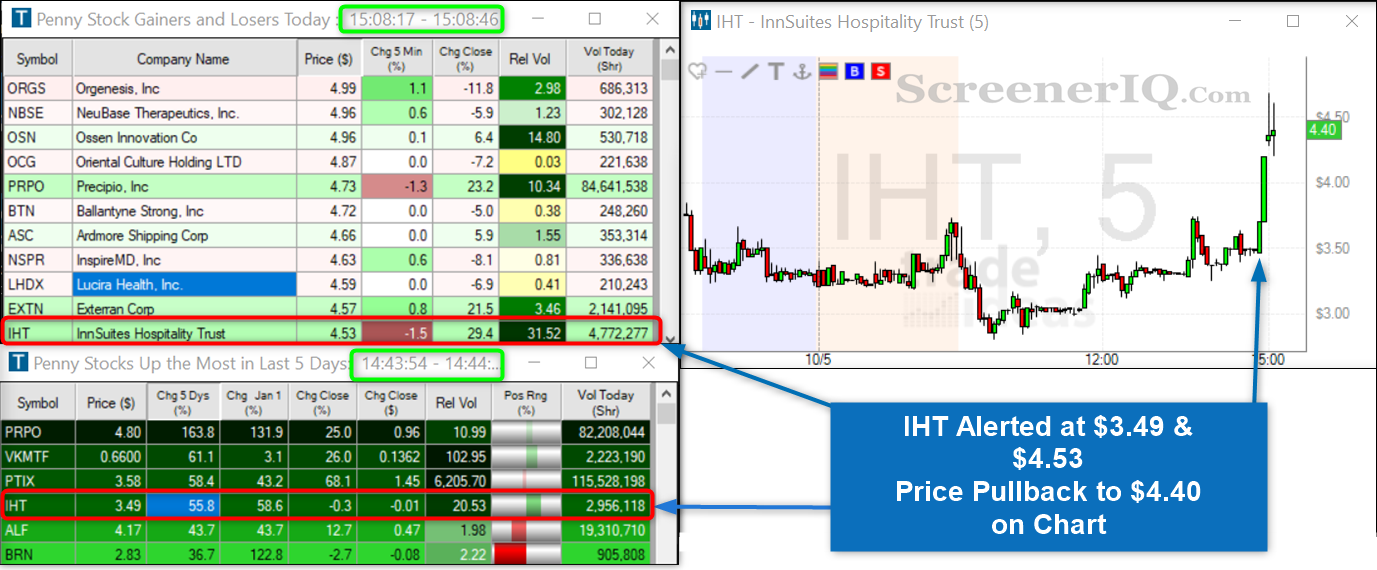
Task: Click PRPO 163.8 five-day change cell
Action: [183, 432]
